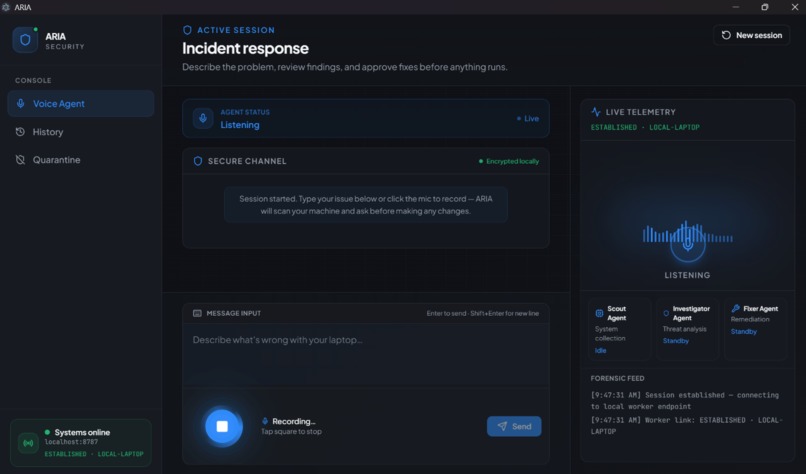This screenshot has height=474, width=806.
Task: Click the Enter to send hint text
Action: 483,313
